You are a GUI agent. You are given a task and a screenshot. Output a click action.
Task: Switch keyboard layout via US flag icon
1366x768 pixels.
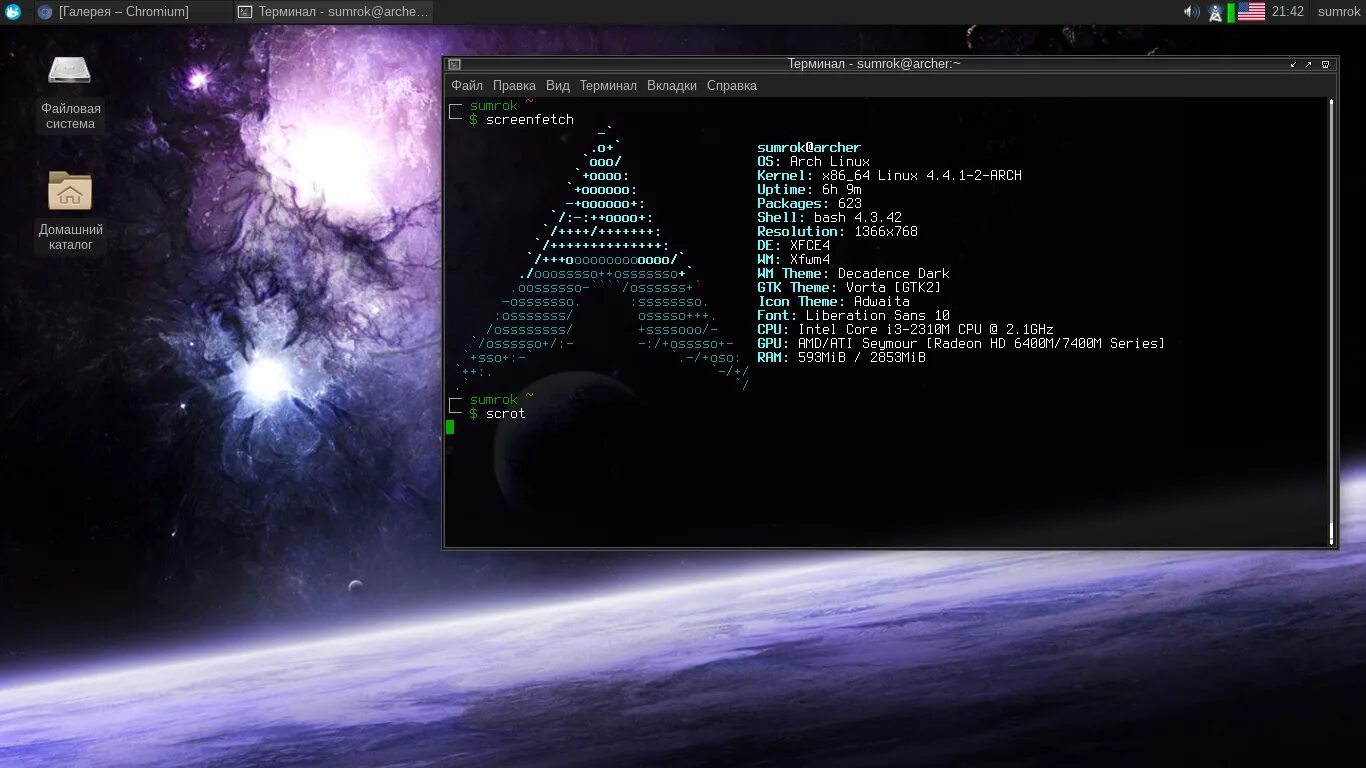coord(1251,12)
